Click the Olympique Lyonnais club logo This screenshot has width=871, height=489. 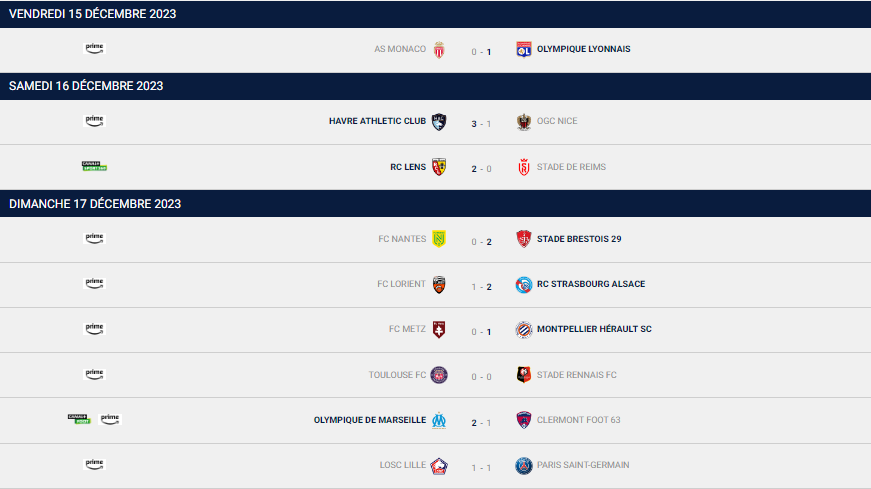(x=522, y=49)
